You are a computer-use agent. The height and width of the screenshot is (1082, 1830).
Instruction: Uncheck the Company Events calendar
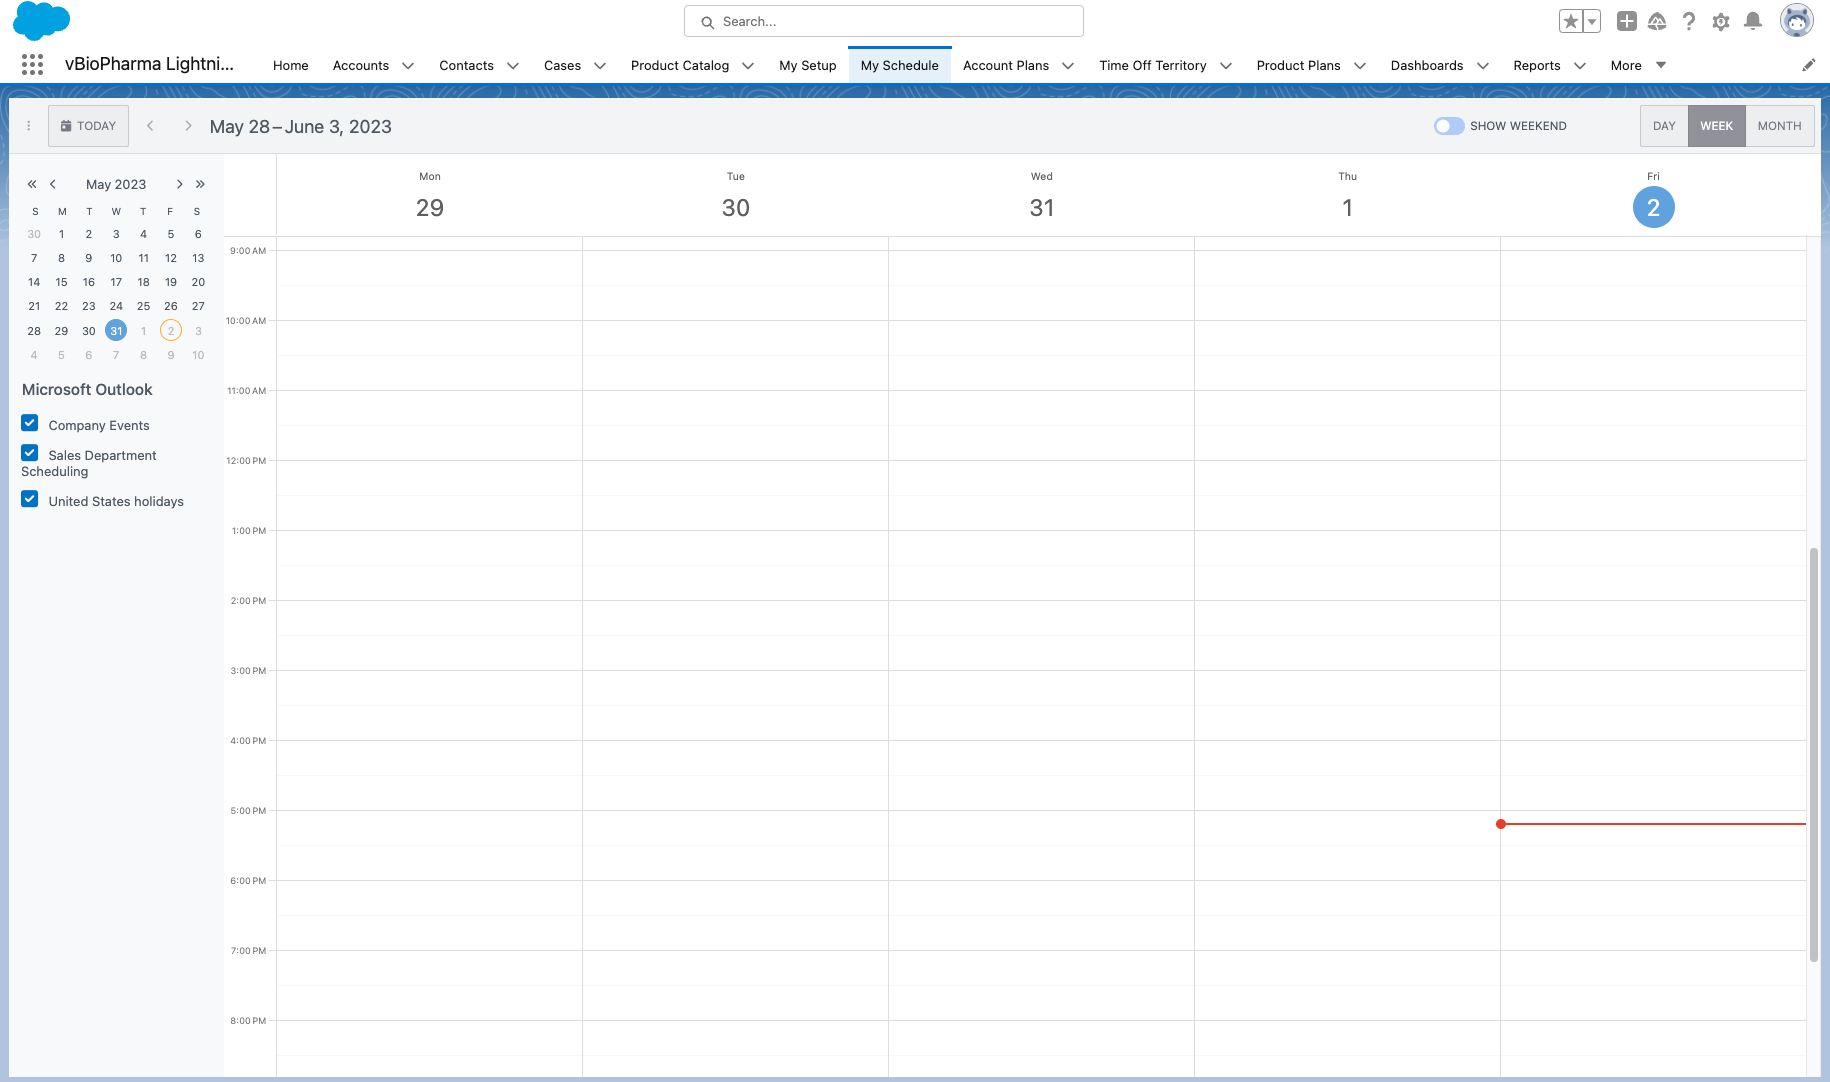[30, 423]
